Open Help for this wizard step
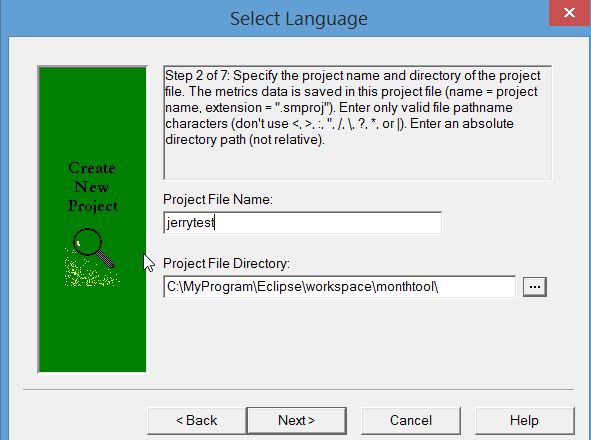591x440 pixels. (x=525, y=420)
